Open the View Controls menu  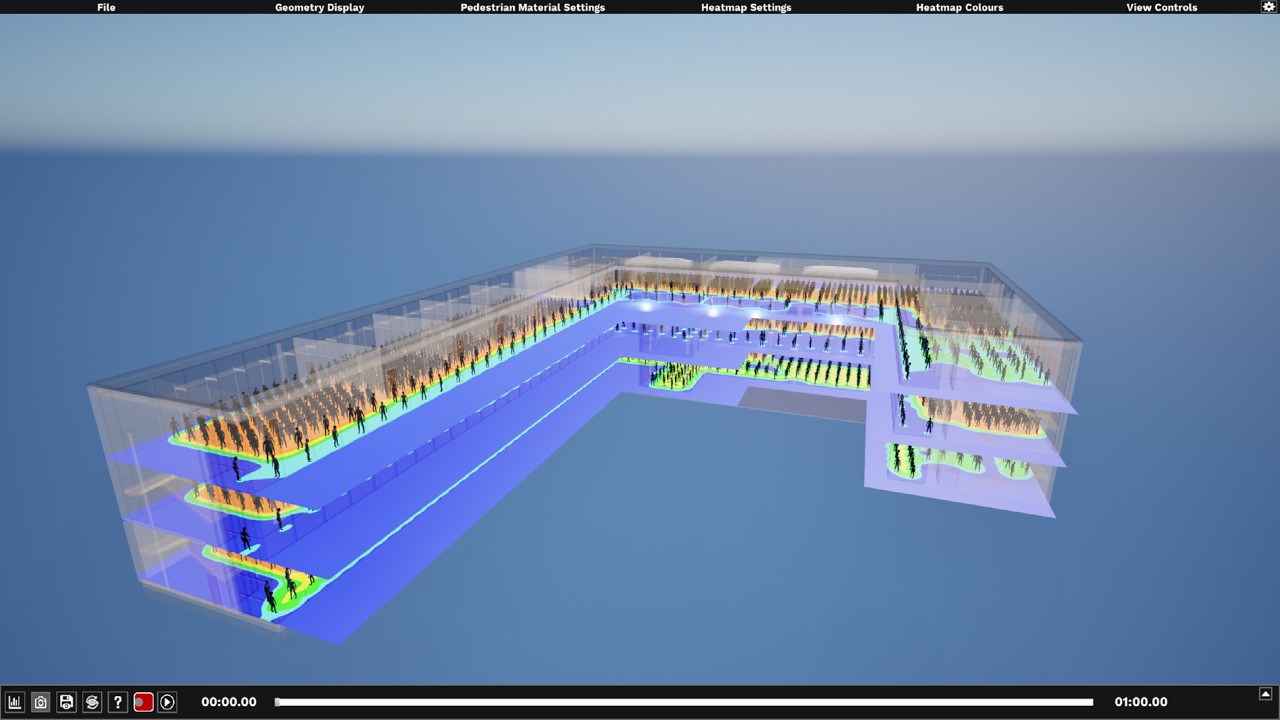pos(1161,7)
